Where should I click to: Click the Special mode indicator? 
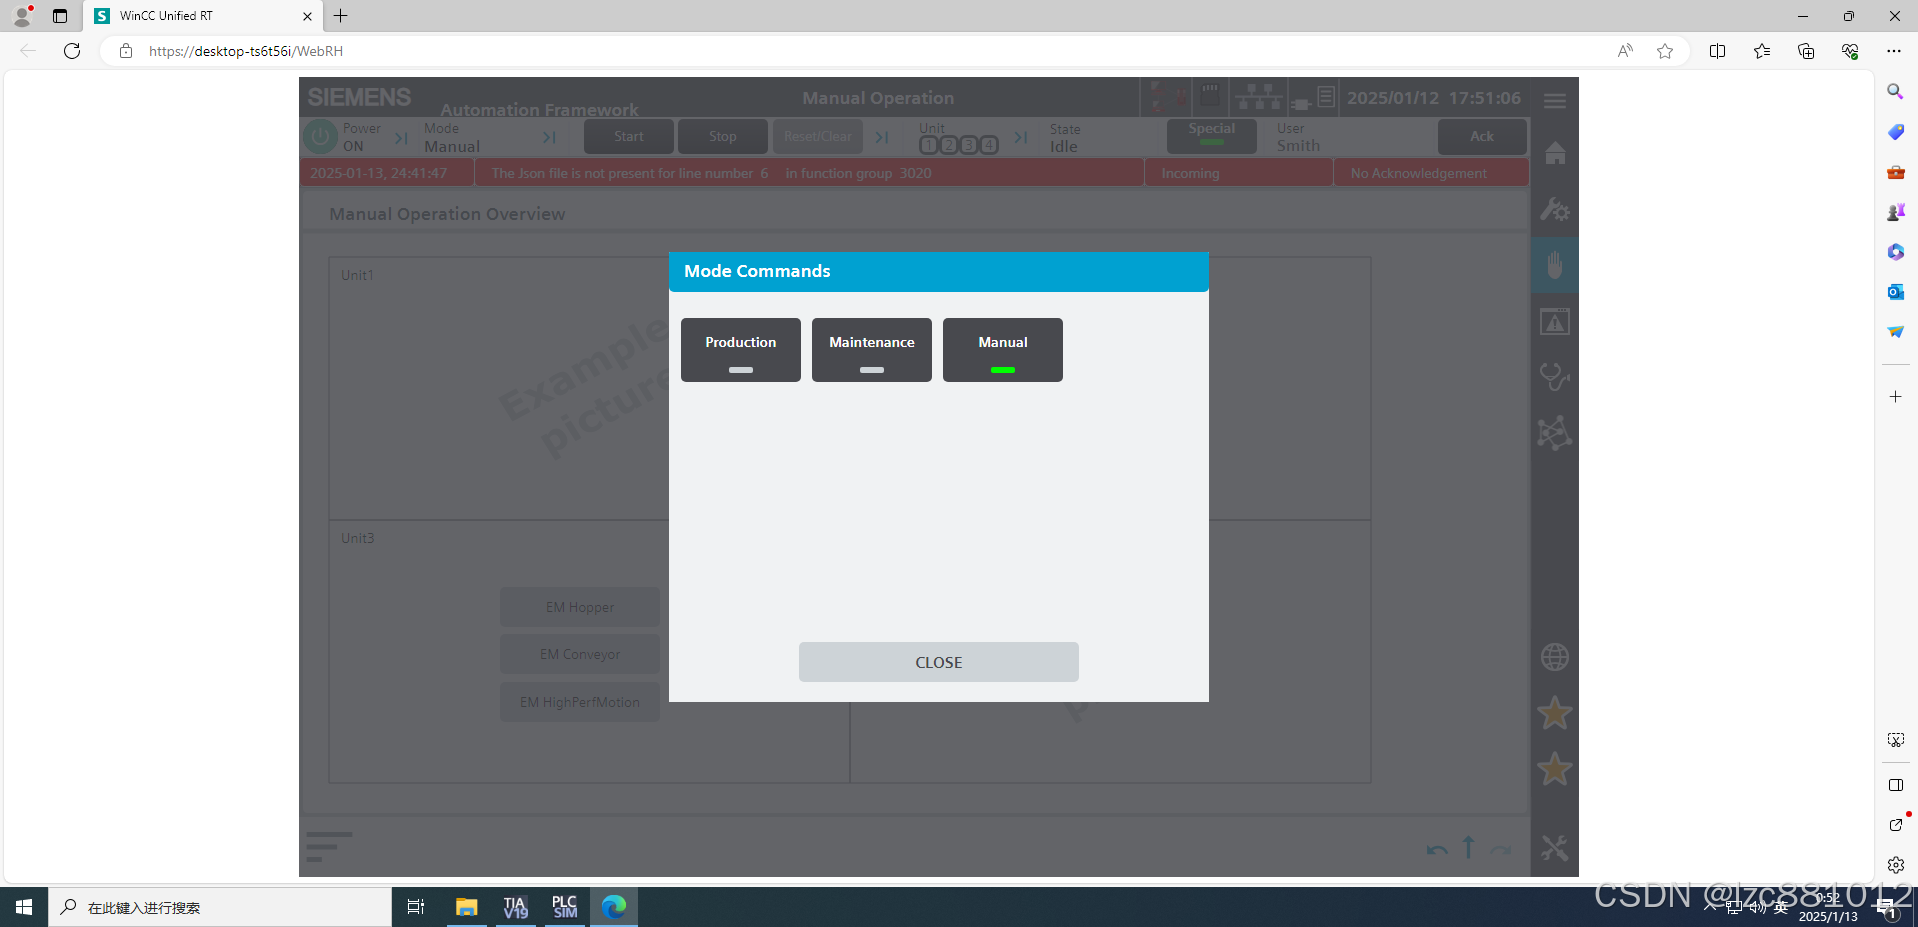(1210, 135)
